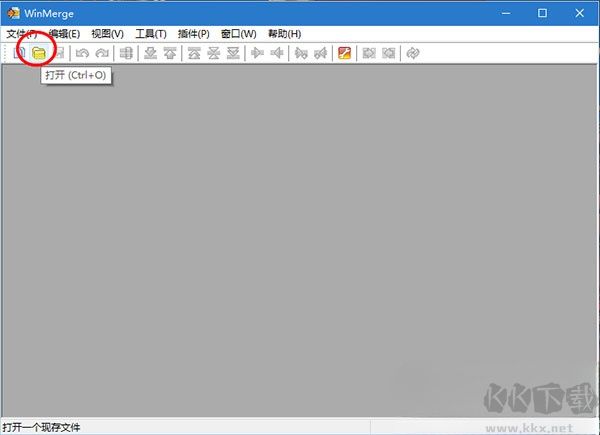Go to Next Difference icon
The height and width of the screenshot is (435, 600).
pos(150,53)
